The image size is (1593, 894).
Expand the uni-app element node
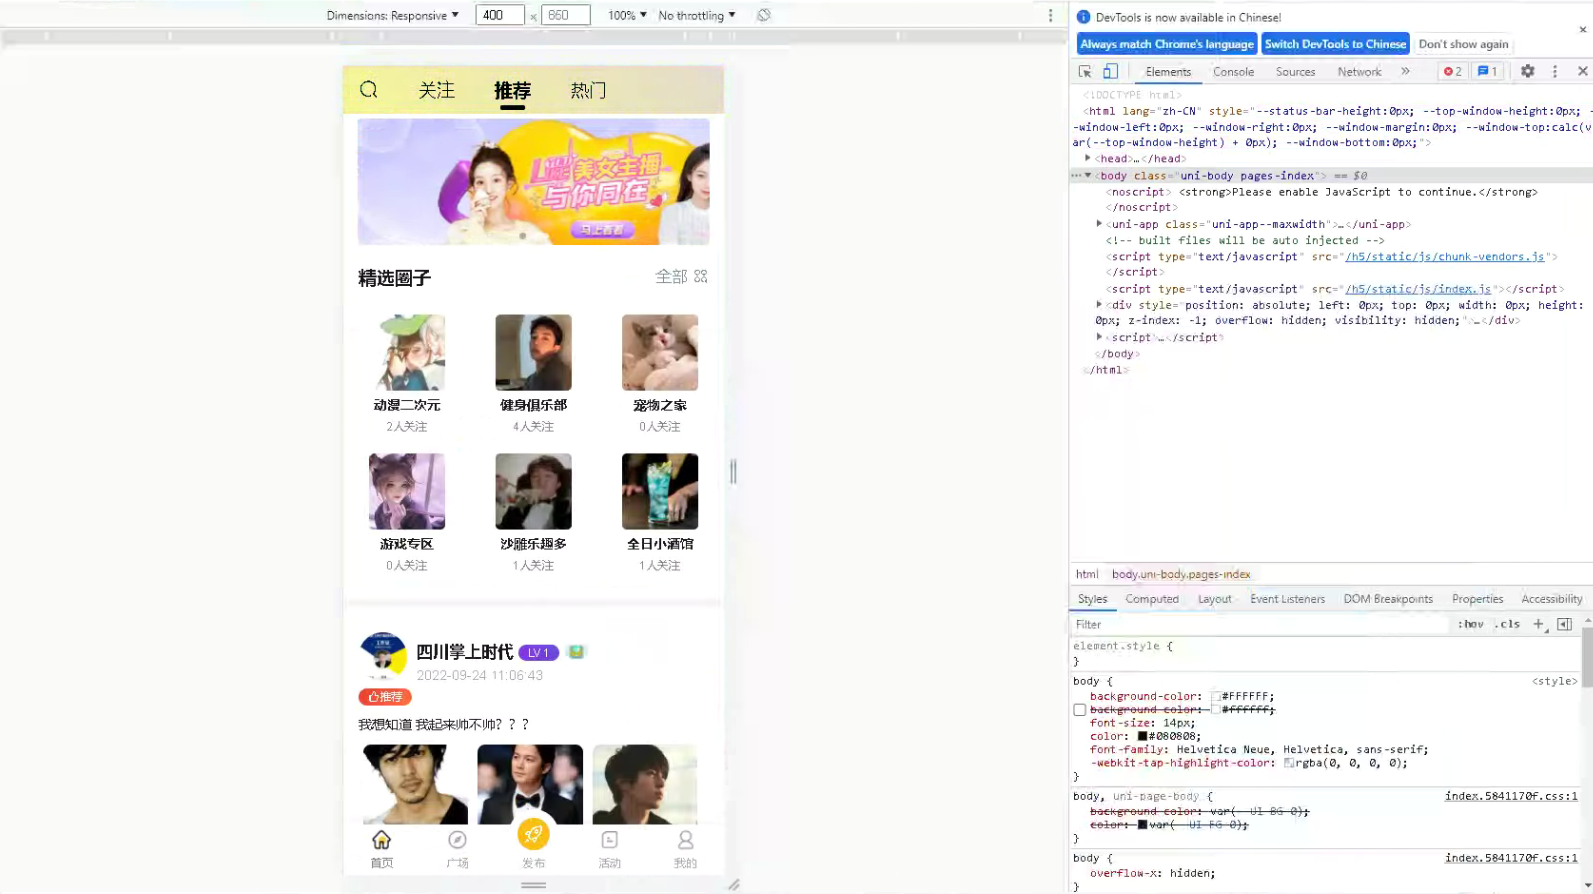click(x=1099, y=224)
